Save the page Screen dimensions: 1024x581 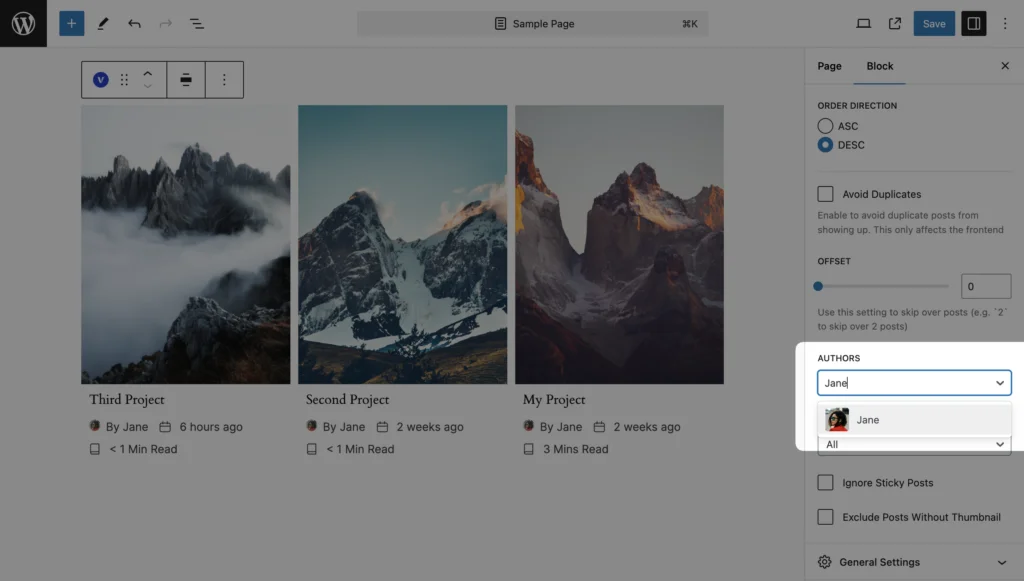coord(933,24)
